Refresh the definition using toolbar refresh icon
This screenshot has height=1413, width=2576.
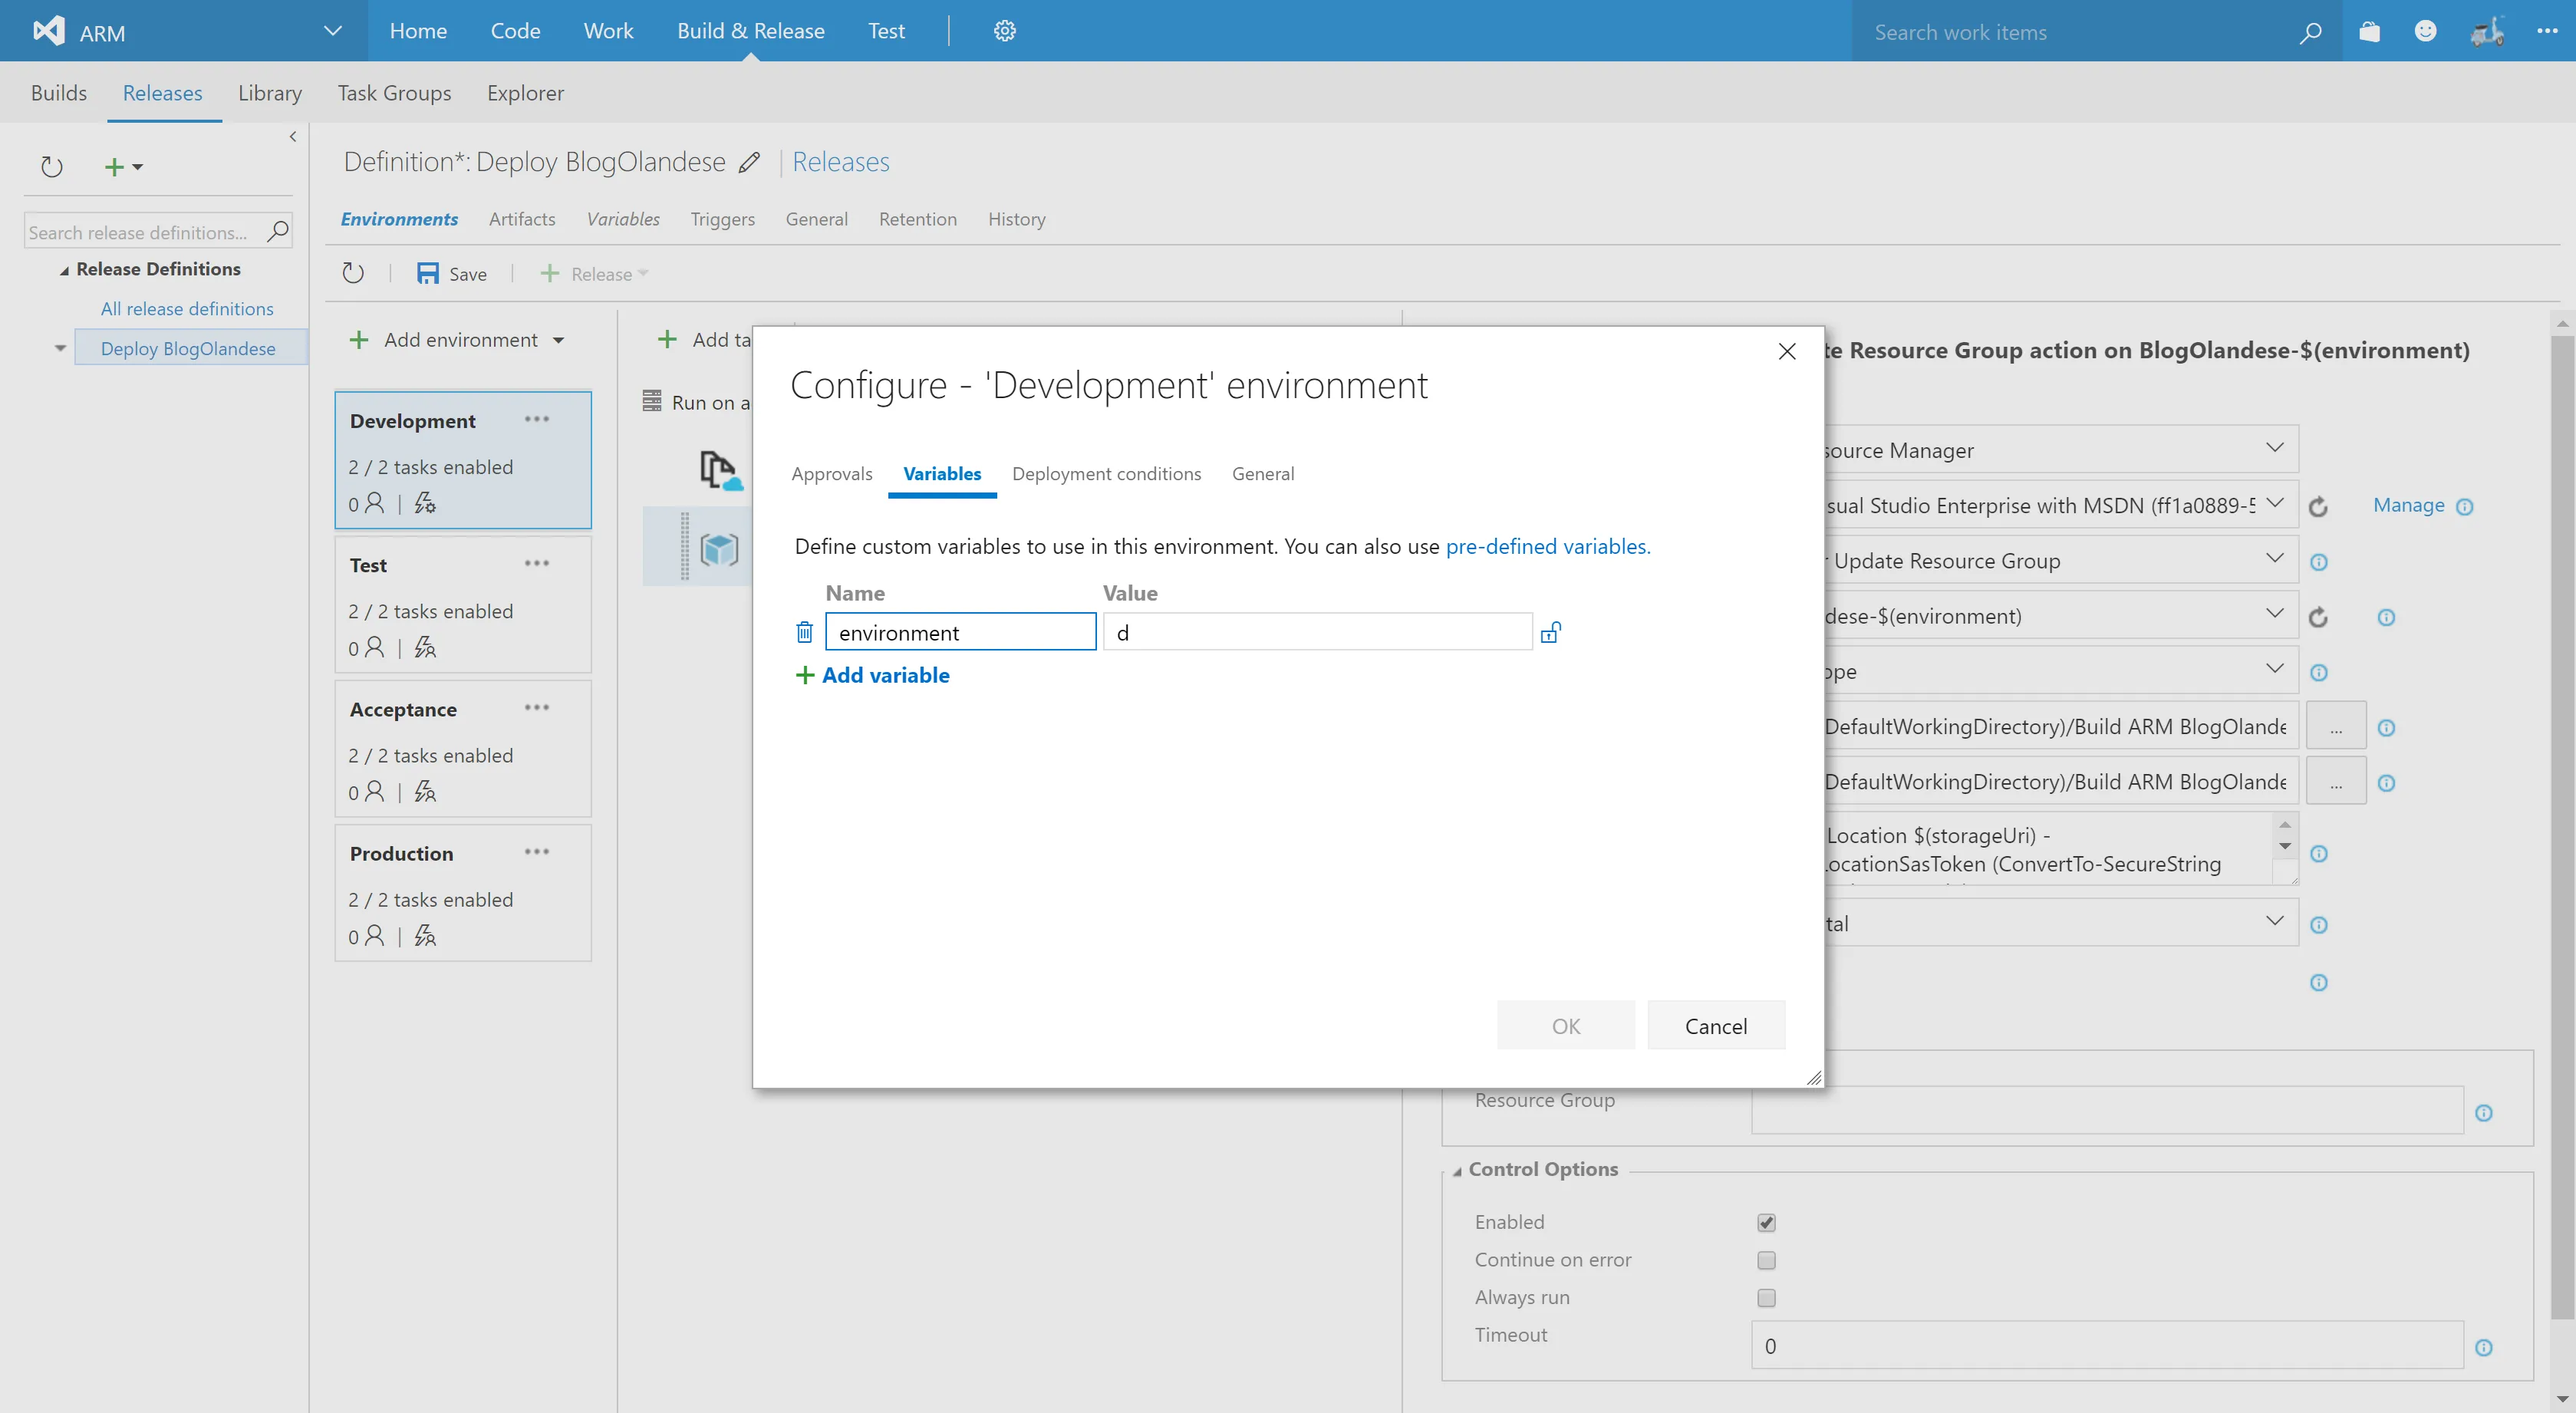(x=353, y=273)
